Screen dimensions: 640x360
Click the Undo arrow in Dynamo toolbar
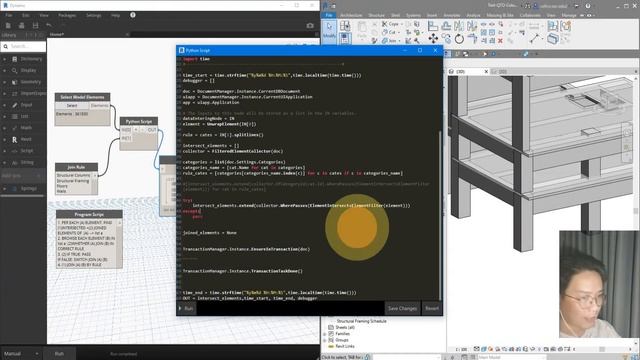point(49,25)
